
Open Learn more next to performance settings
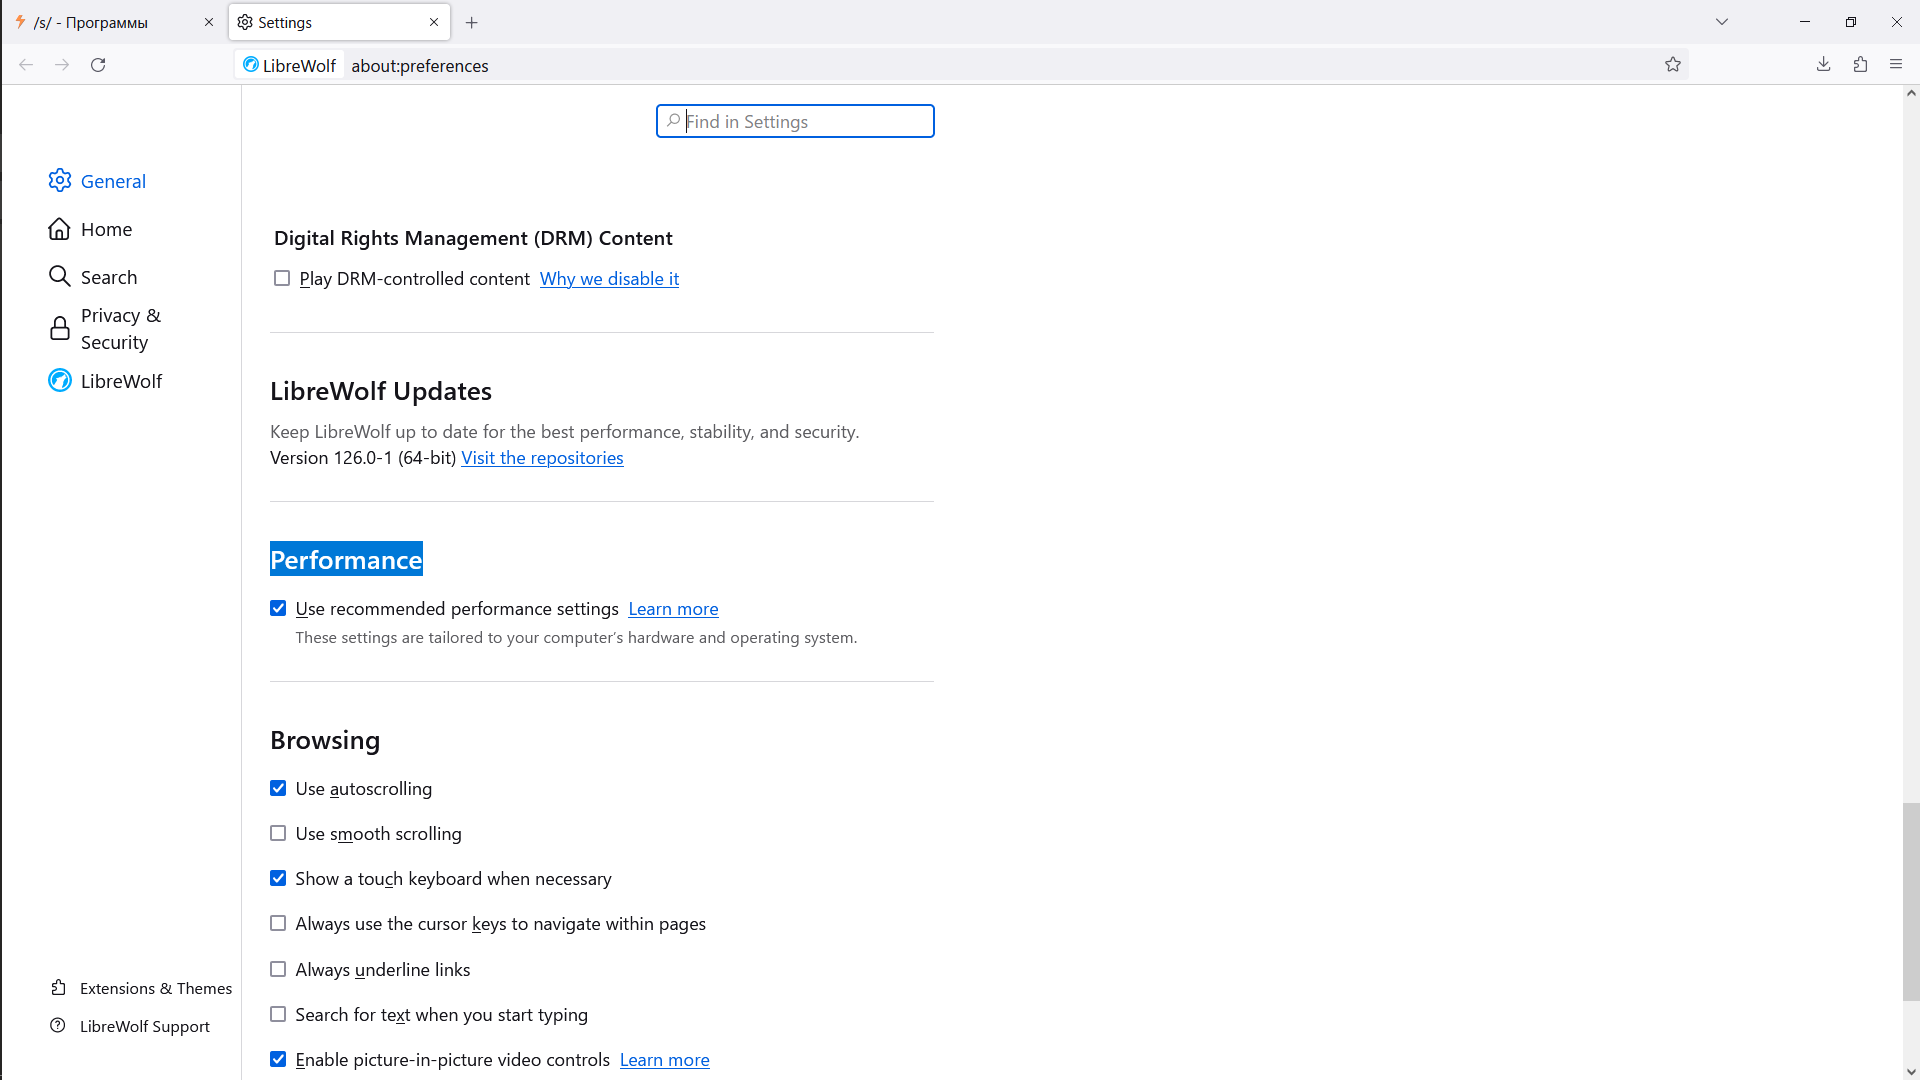pos(673,609)
